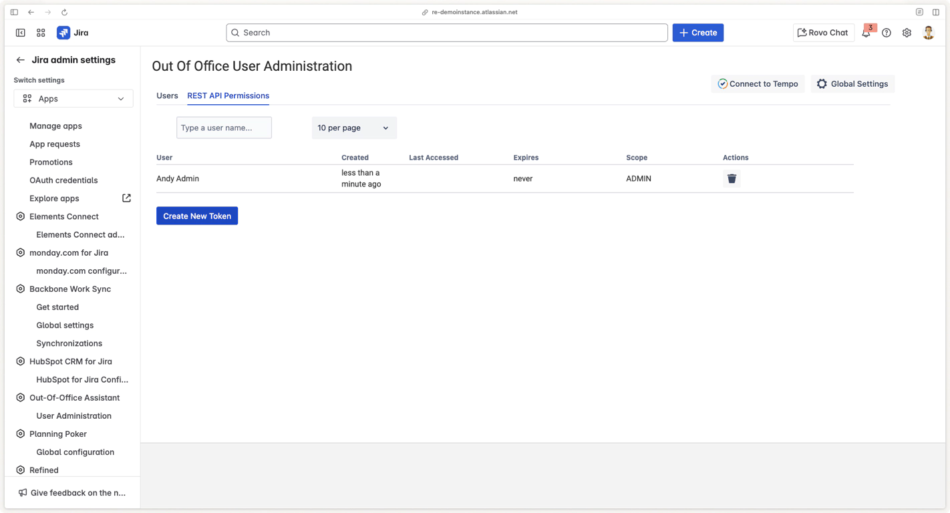950x513 pixels.
Task: Toggle the sidebar collapse icon
Action: [21, 33]
